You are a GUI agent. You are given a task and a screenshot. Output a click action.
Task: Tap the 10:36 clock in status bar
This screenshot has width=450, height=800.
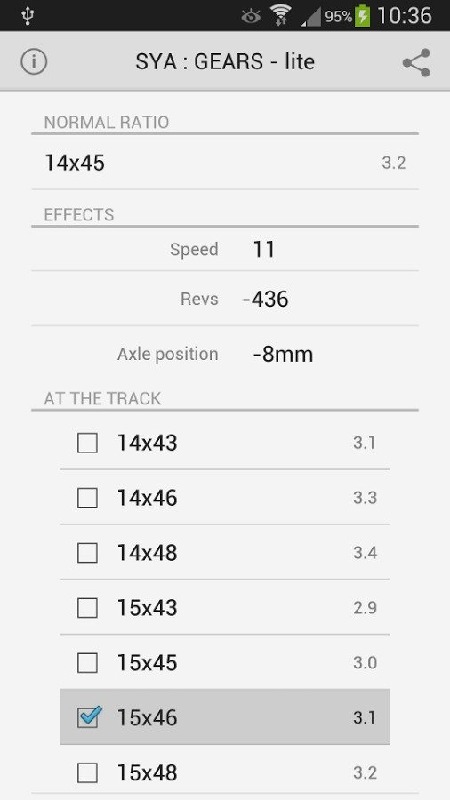pos(404,16)
